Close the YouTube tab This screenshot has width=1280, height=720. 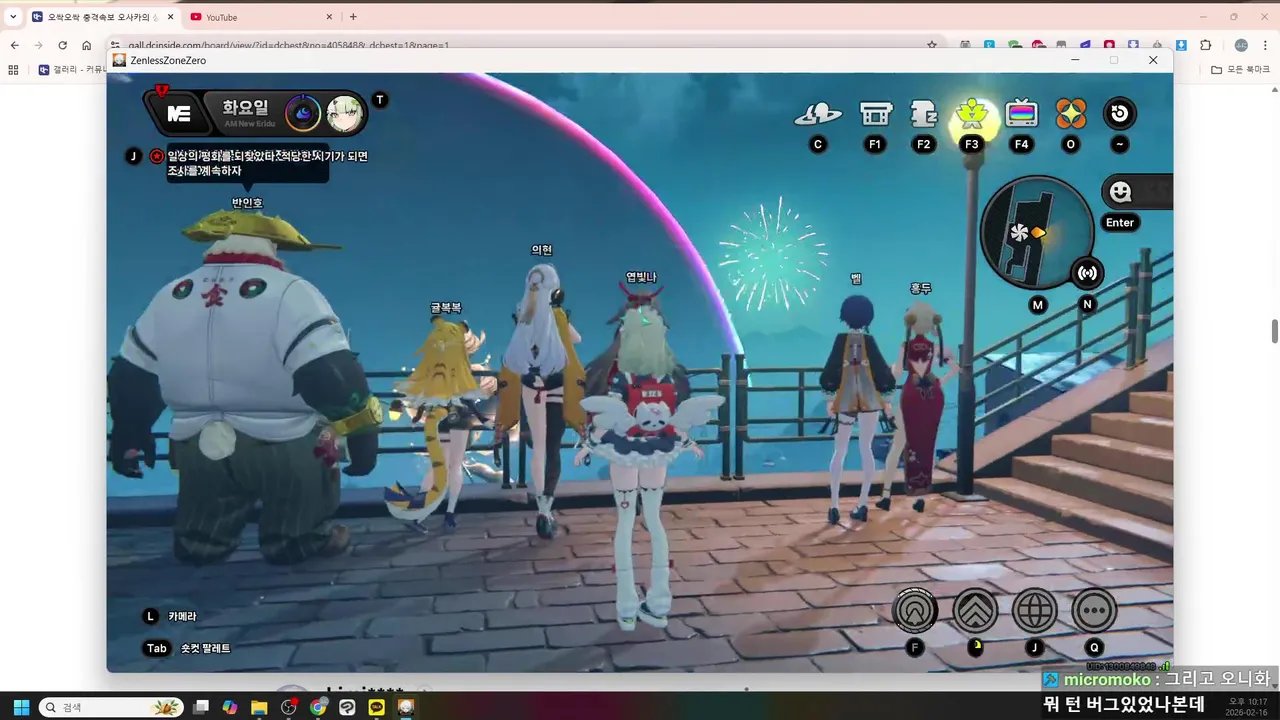(329, 17)
